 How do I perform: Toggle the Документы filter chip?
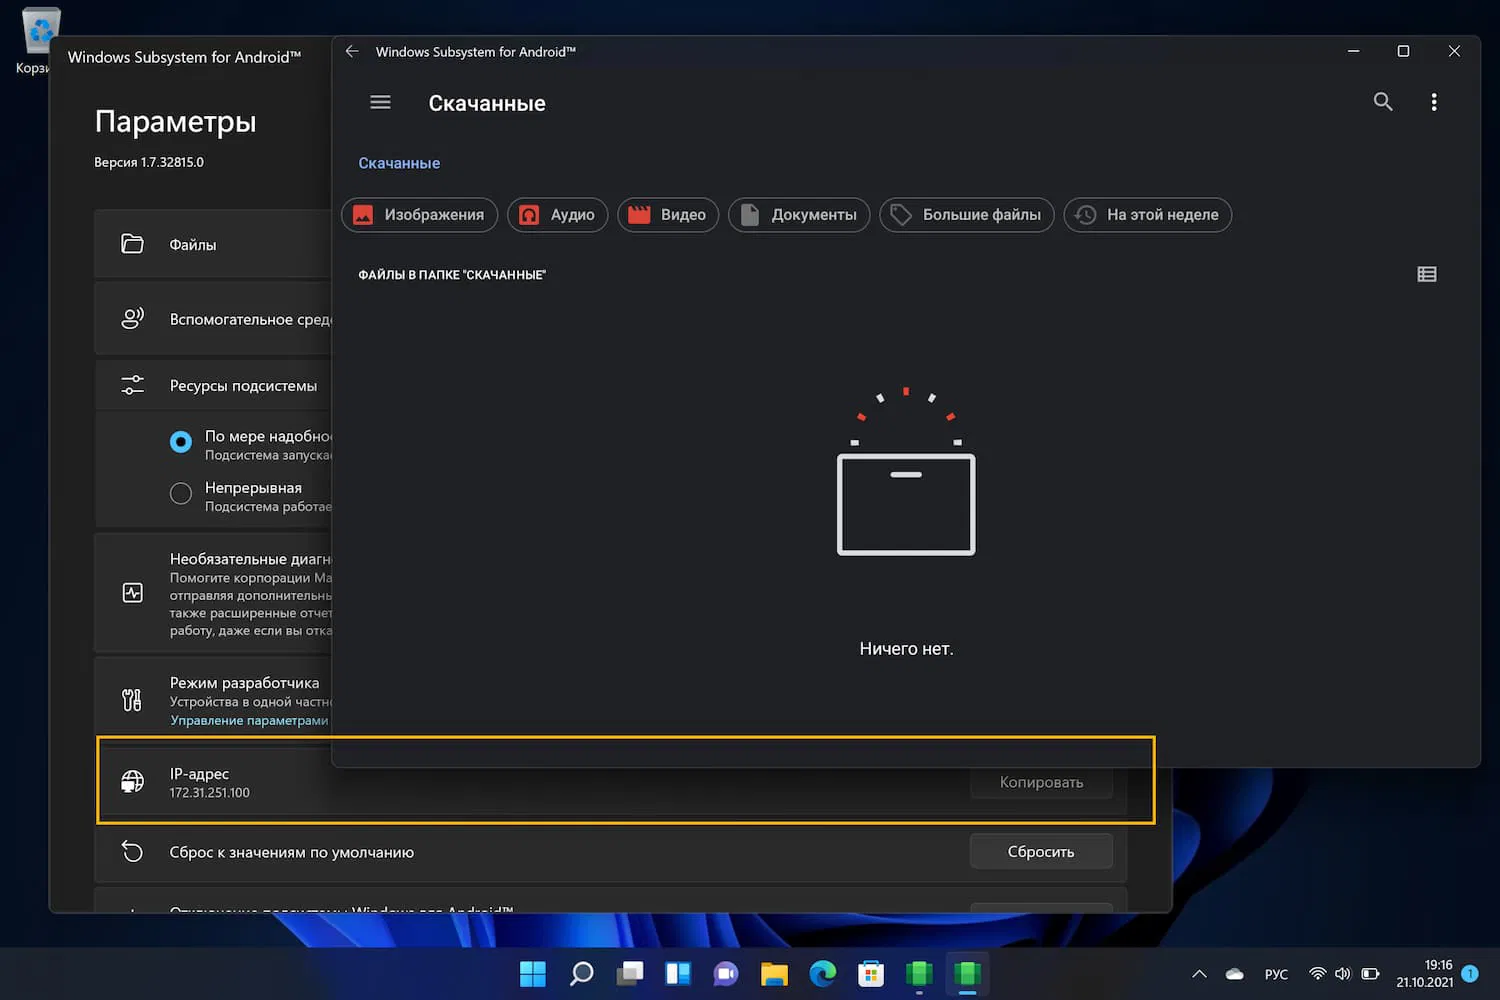(799, 215)
